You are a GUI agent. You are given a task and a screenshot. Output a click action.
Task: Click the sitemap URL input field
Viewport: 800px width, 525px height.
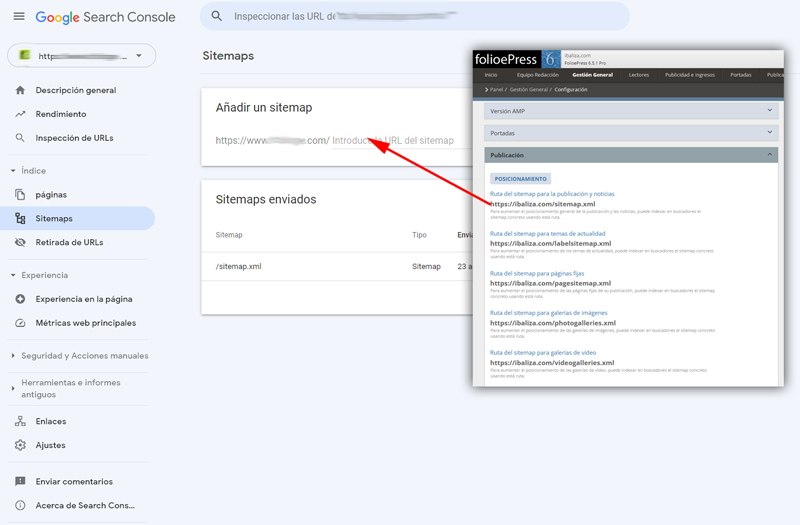pos(402,140)
